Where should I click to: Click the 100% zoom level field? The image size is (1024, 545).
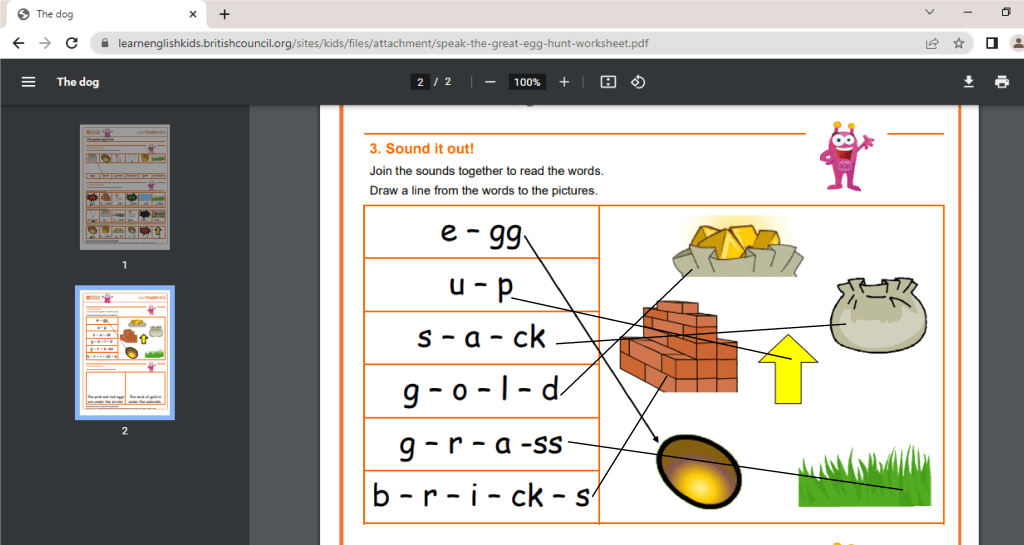point(527,82)
